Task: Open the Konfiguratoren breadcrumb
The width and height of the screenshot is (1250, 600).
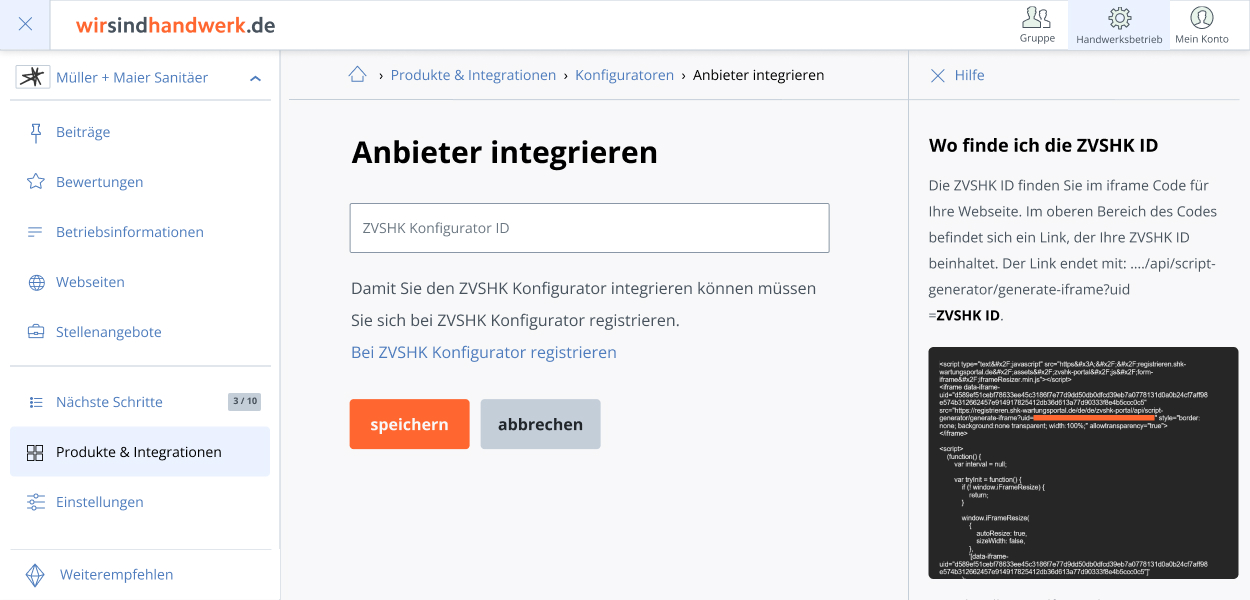Action: point(624,75)
